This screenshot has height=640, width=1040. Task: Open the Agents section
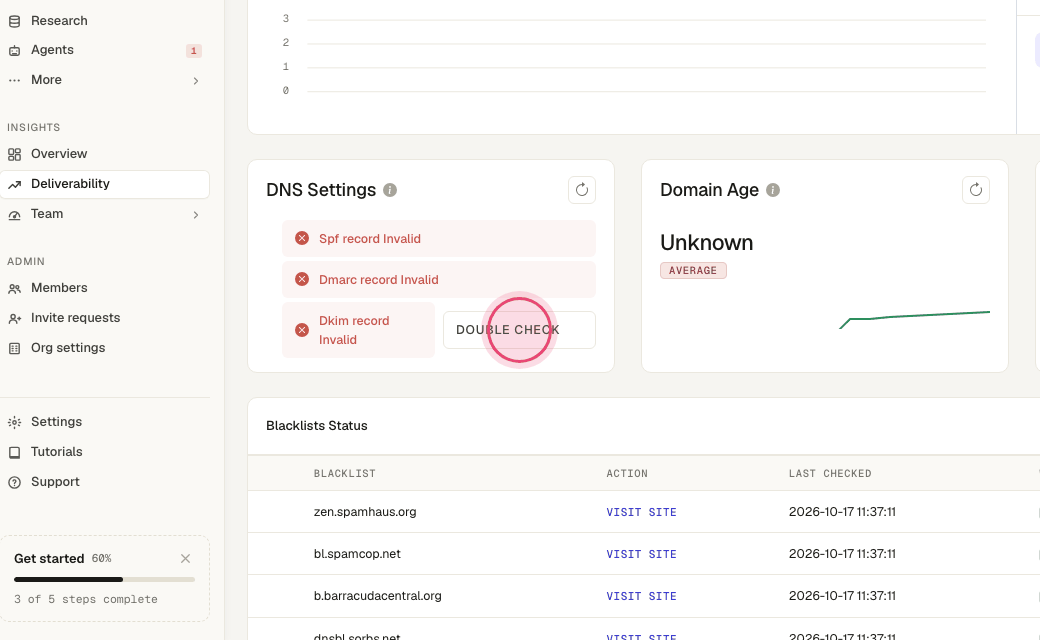coord(52,50)
